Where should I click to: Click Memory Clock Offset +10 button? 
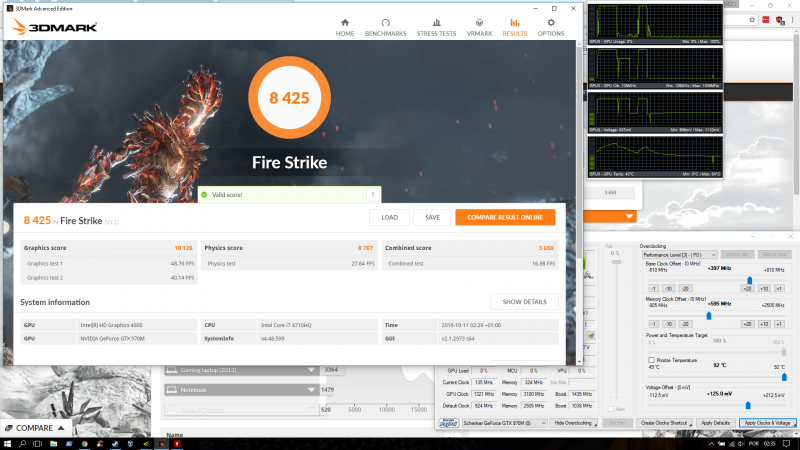pyautogui.click(x=764, y=324)
